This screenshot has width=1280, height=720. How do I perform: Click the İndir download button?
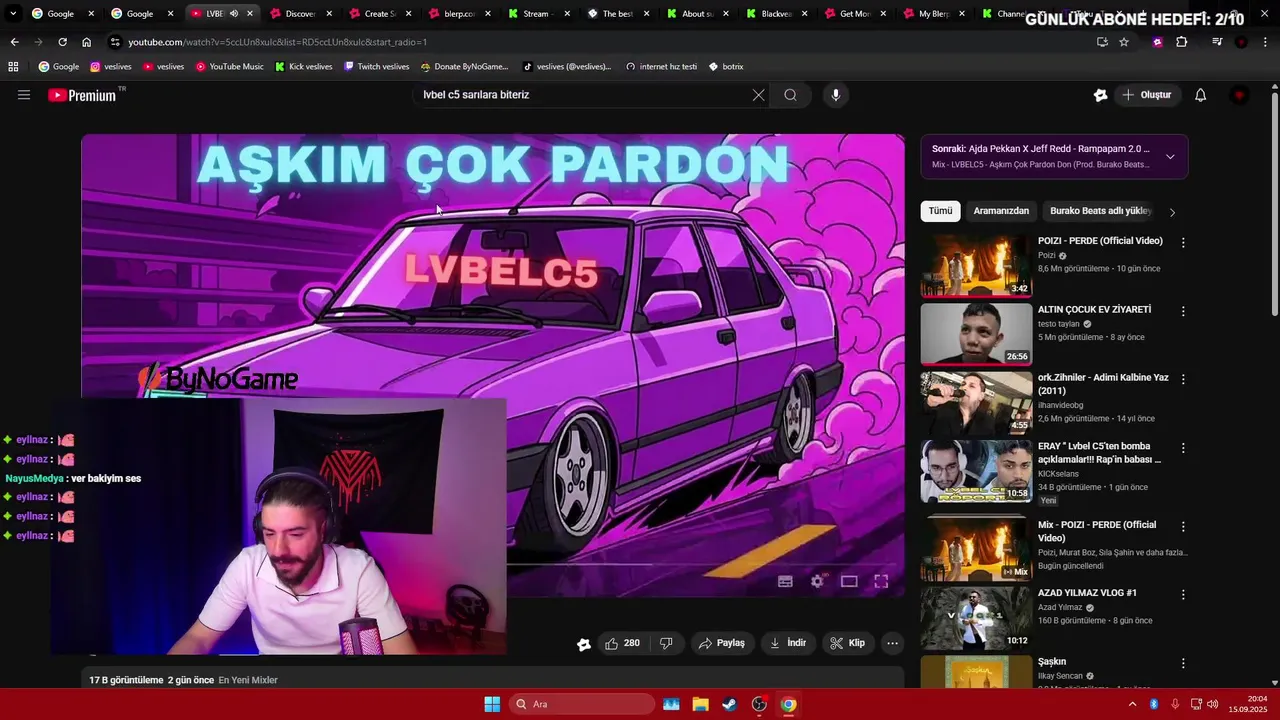(788, 643)
